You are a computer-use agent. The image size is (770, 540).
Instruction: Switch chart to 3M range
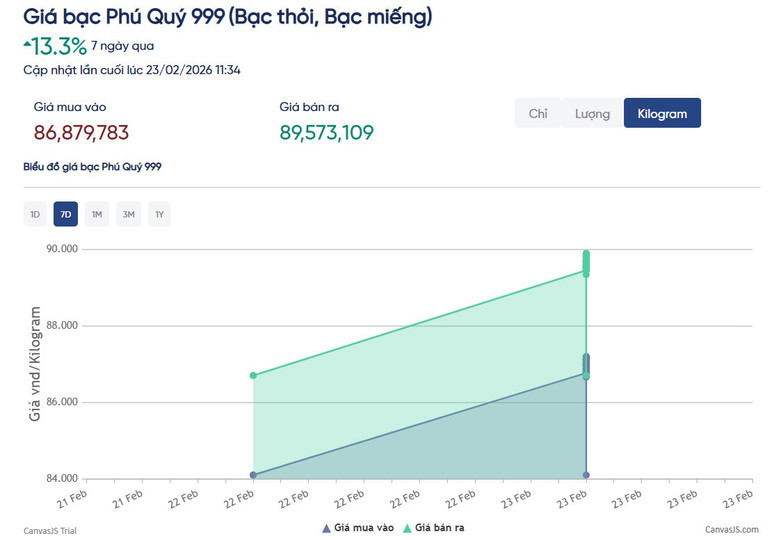click(x=128, y=214)
